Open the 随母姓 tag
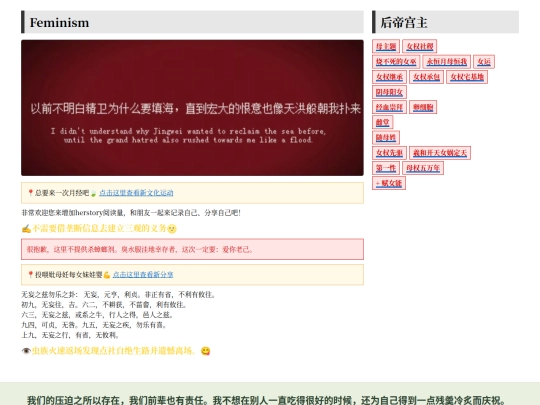 click(x=386, y=138)
